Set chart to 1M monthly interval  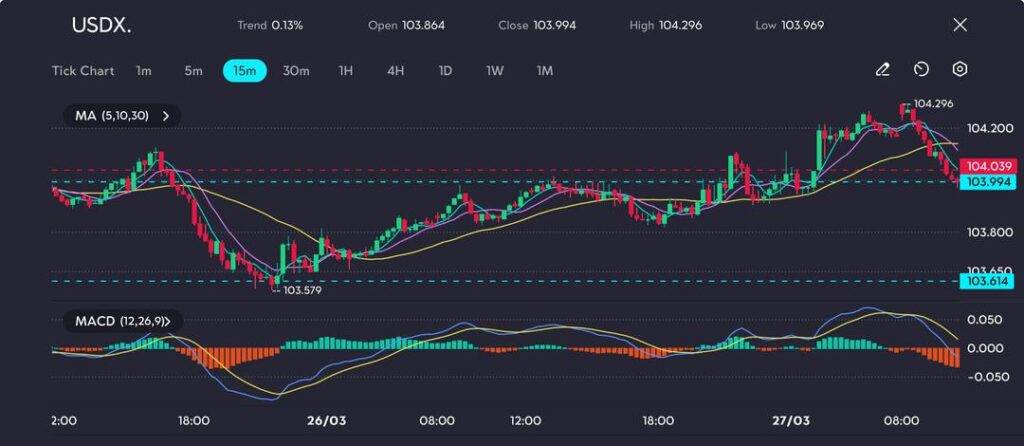coord(545,71)
